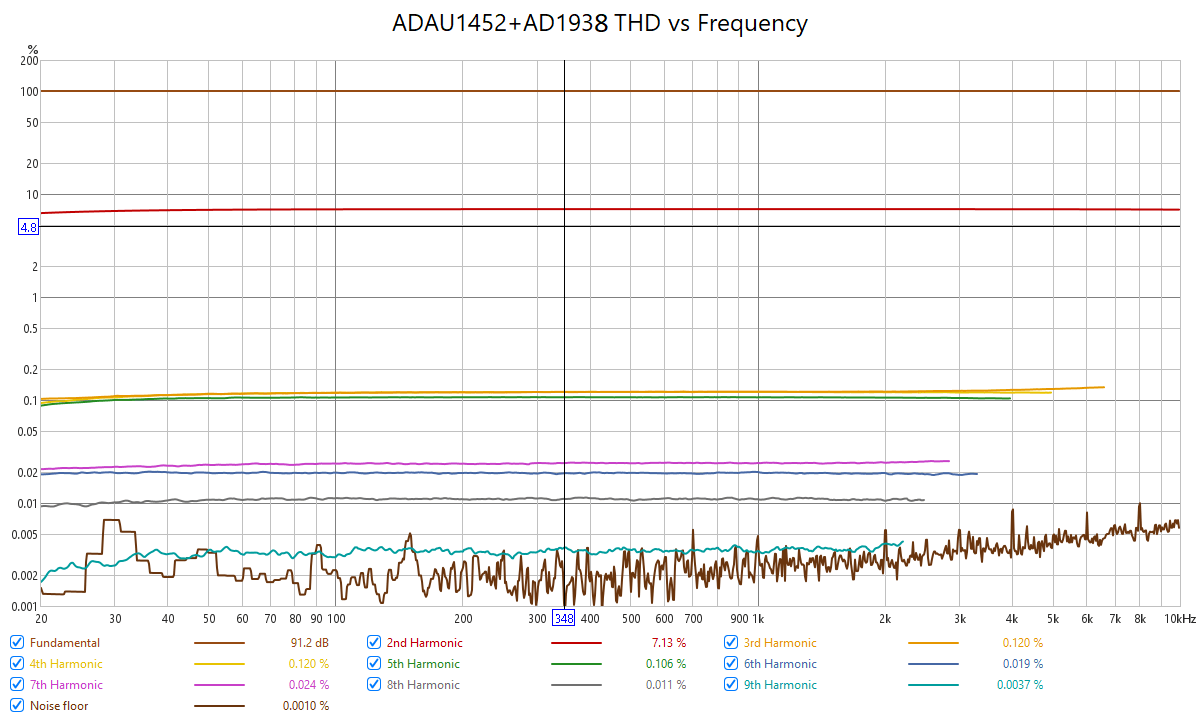Viewport: 1200px width, 717px height.
Task: Disable the 5th Harmonic checkbox
Action: [x=373, y=663]
